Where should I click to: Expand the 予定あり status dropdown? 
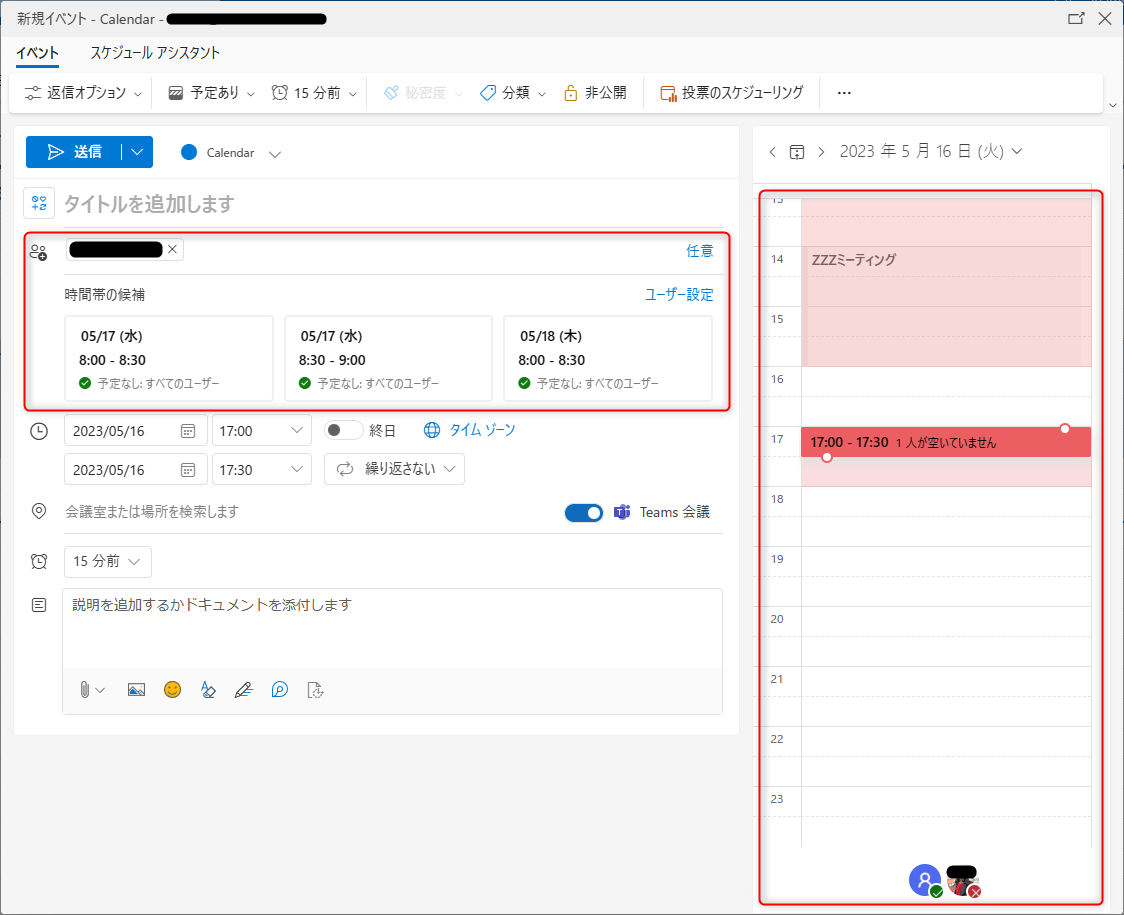point(211,93)
